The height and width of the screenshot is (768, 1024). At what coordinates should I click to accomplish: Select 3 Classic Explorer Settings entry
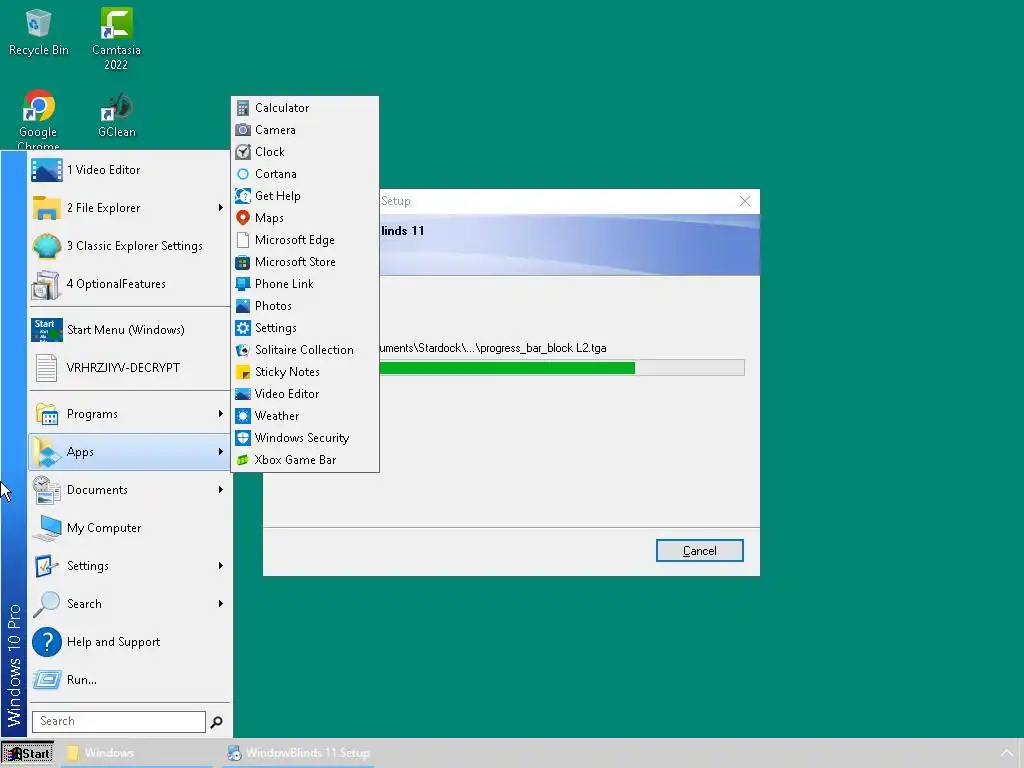click(x=129, y=246)
